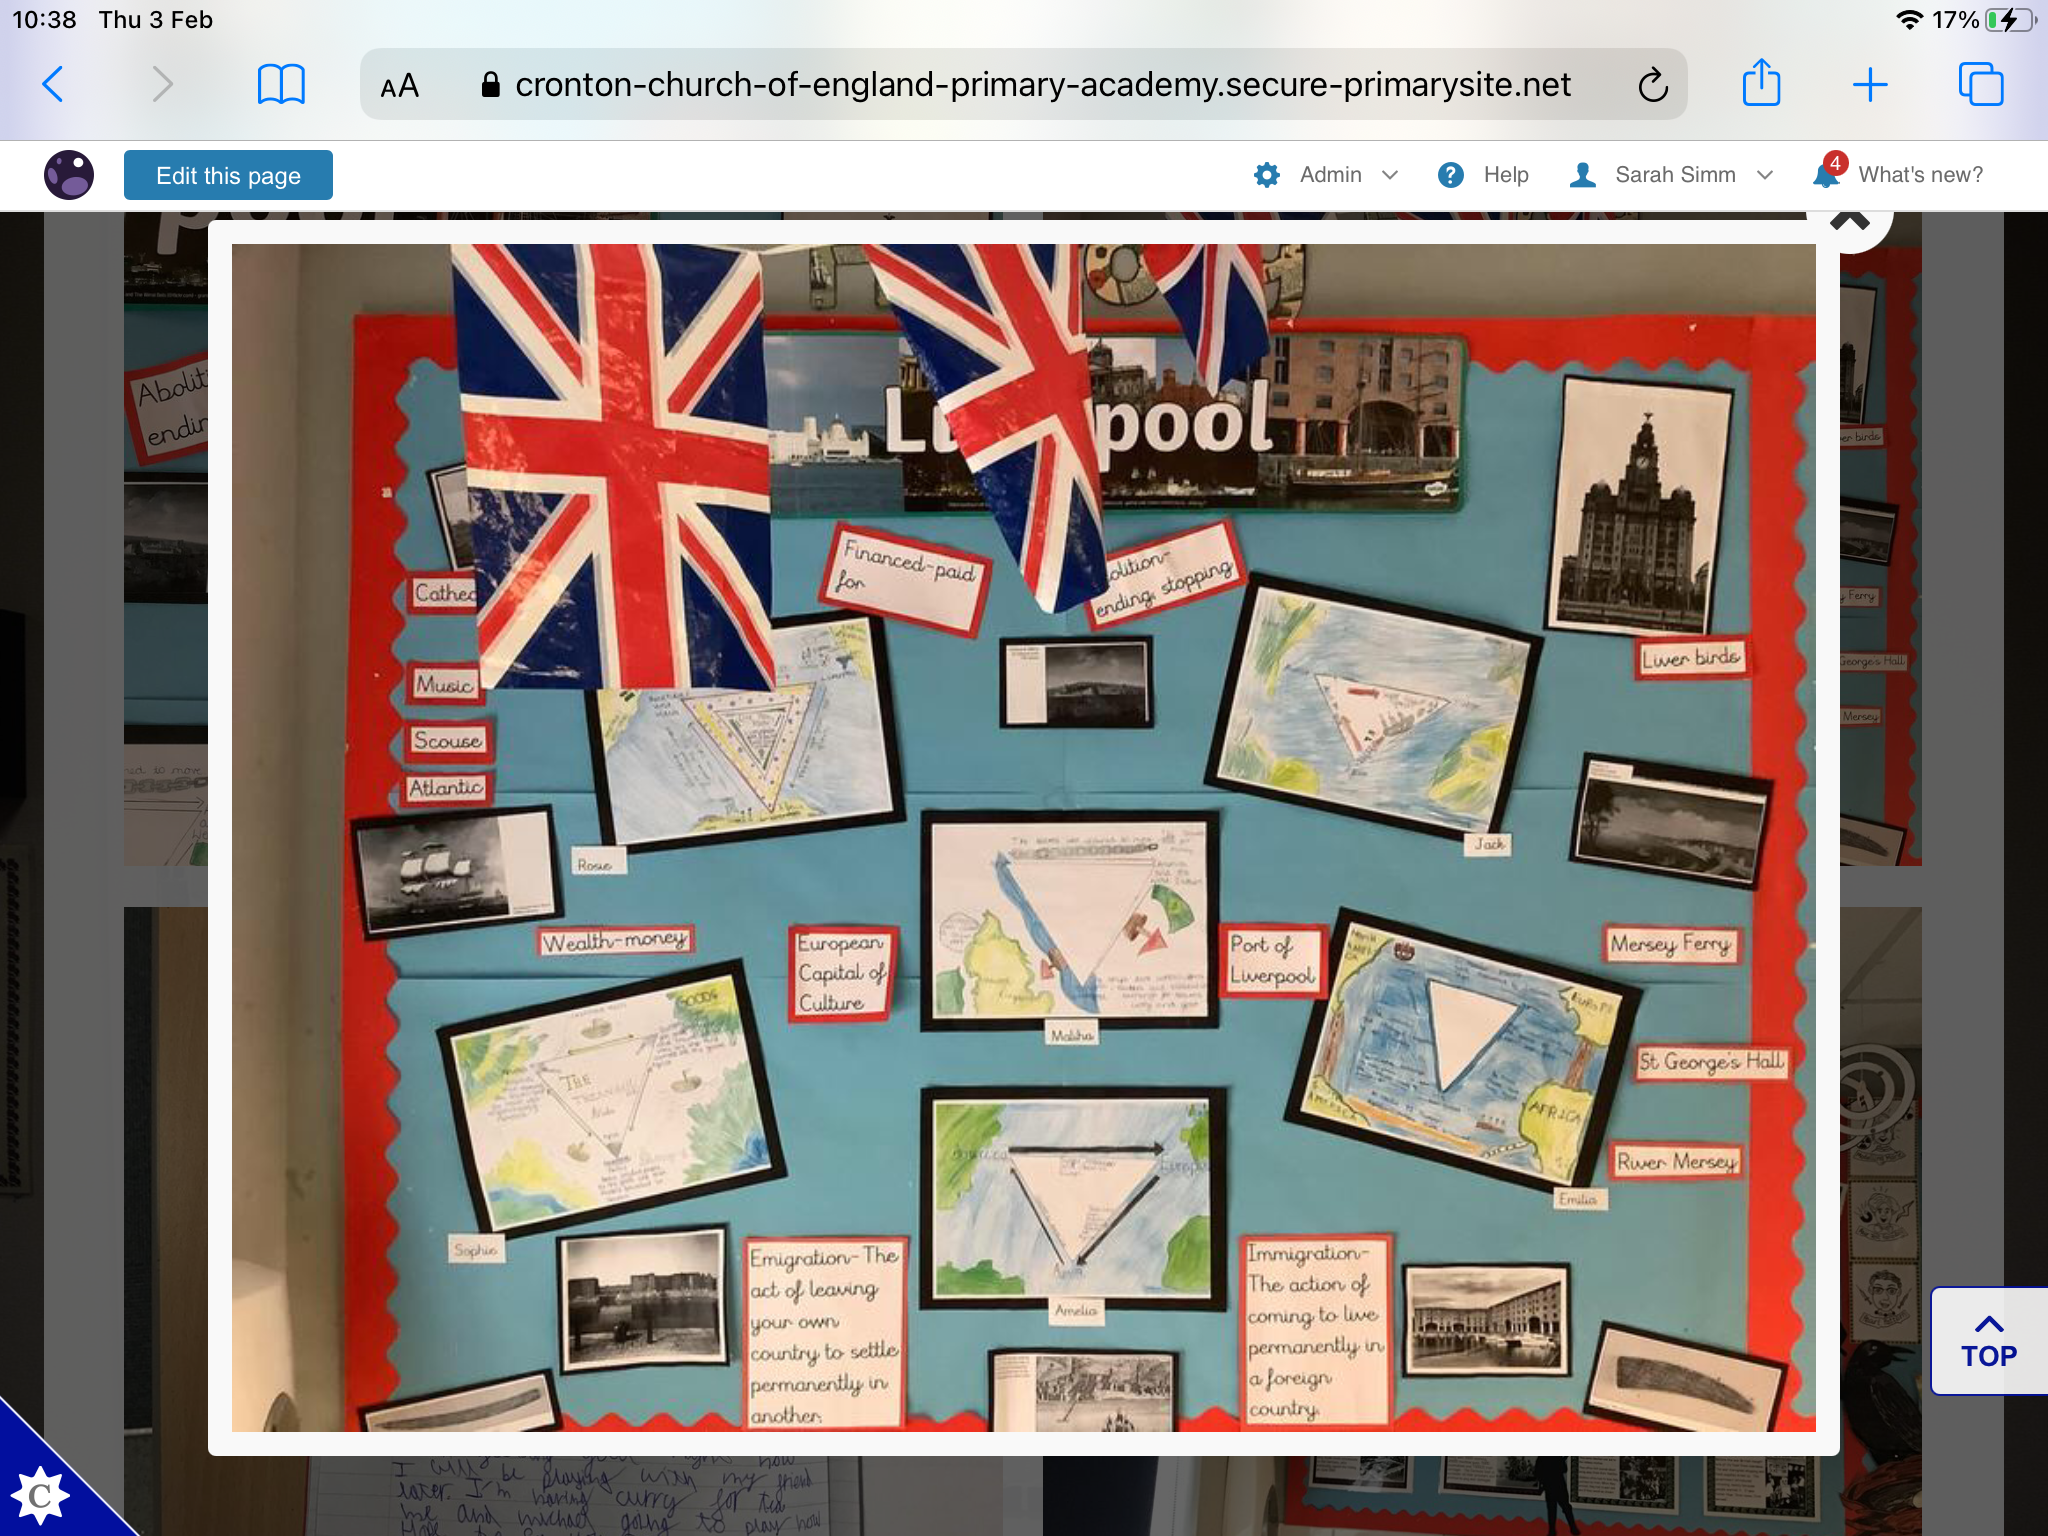This screenshot has height=1536, width=2048.
Task: Jump up with the TOP button
Action: coord(1988,1341)
